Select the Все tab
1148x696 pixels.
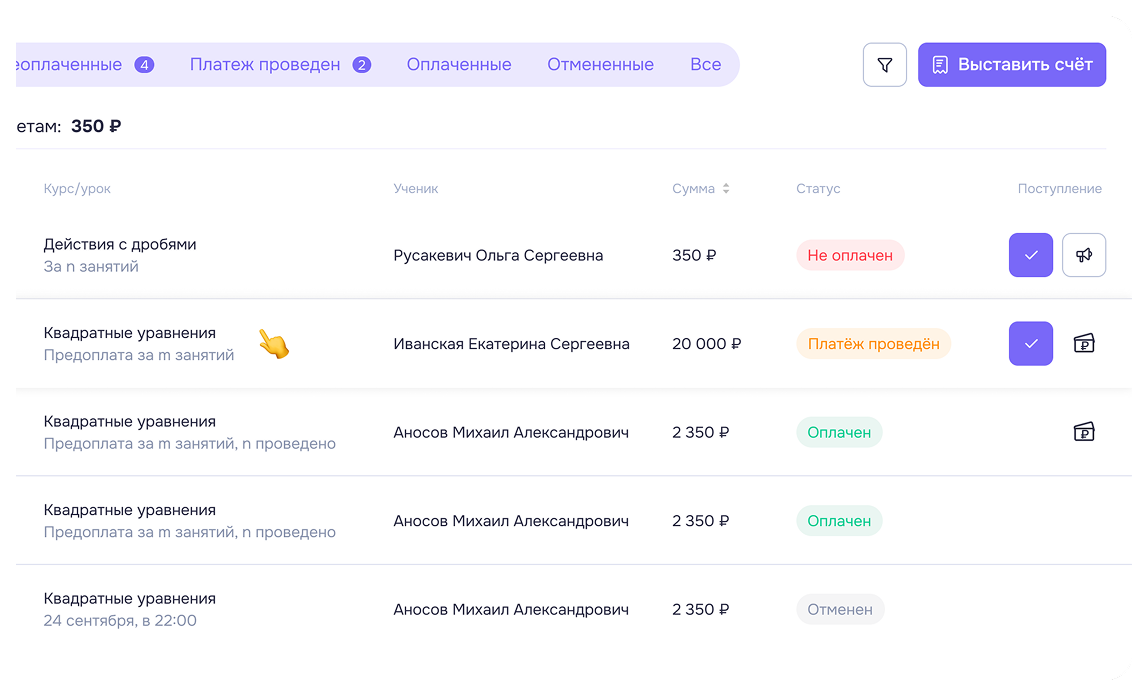705,65
